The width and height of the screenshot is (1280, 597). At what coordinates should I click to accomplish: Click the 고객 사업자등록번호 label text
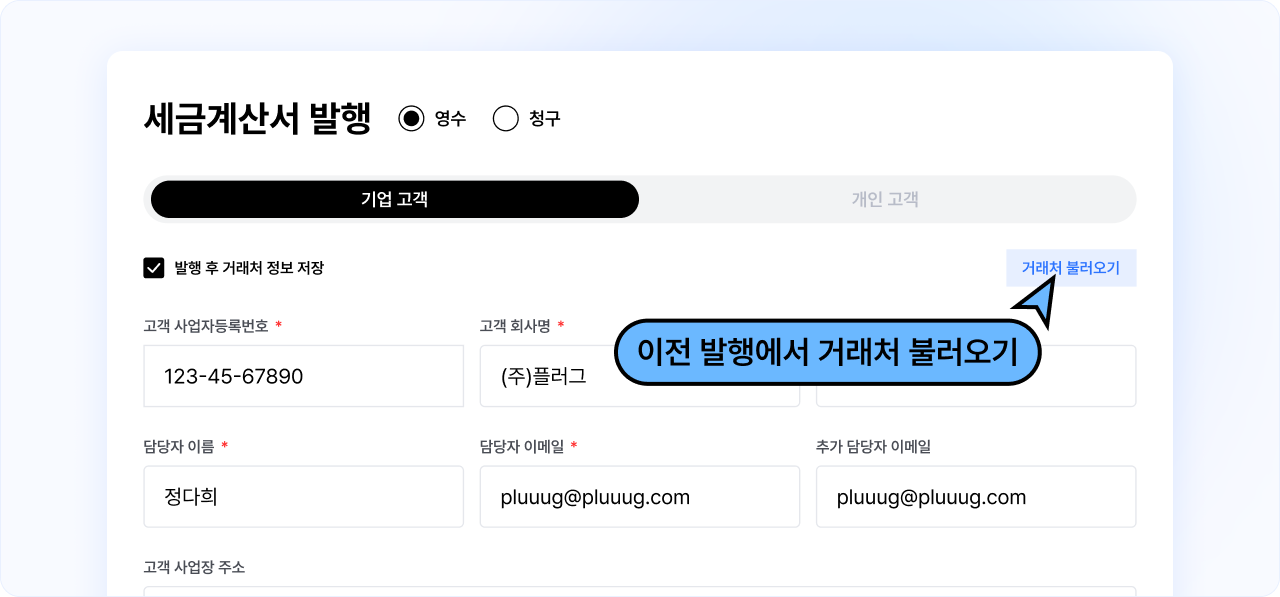[x=206, y=326]
